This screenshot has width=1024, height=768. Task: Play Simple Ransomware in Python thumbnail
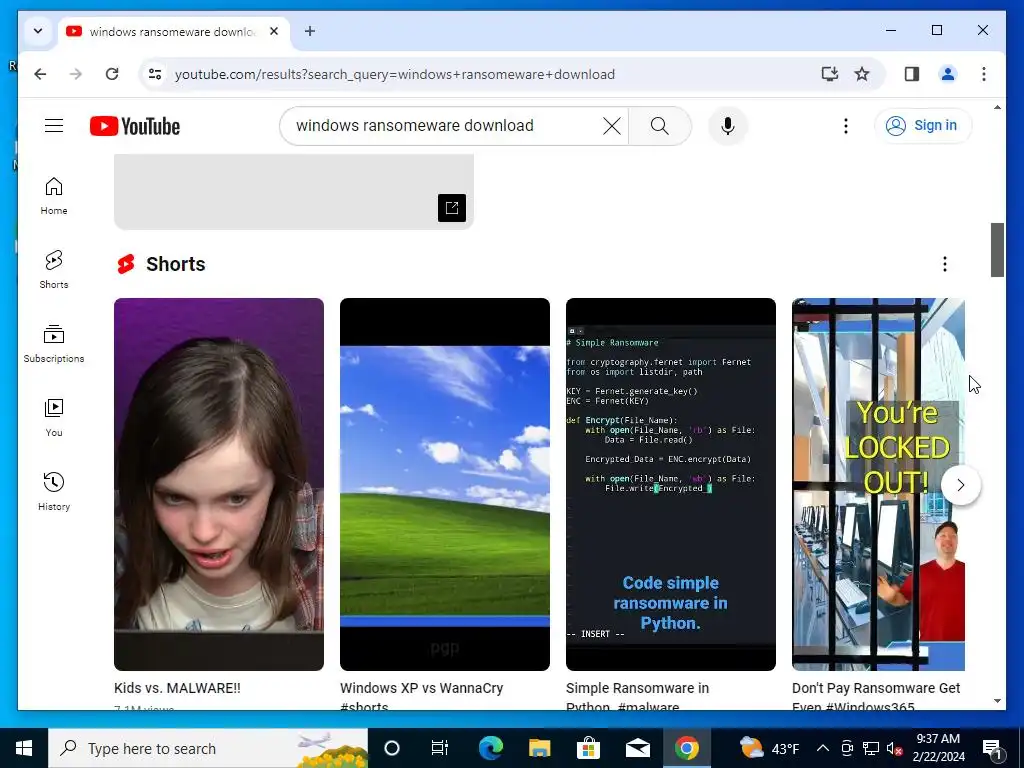tap(671, 484)
